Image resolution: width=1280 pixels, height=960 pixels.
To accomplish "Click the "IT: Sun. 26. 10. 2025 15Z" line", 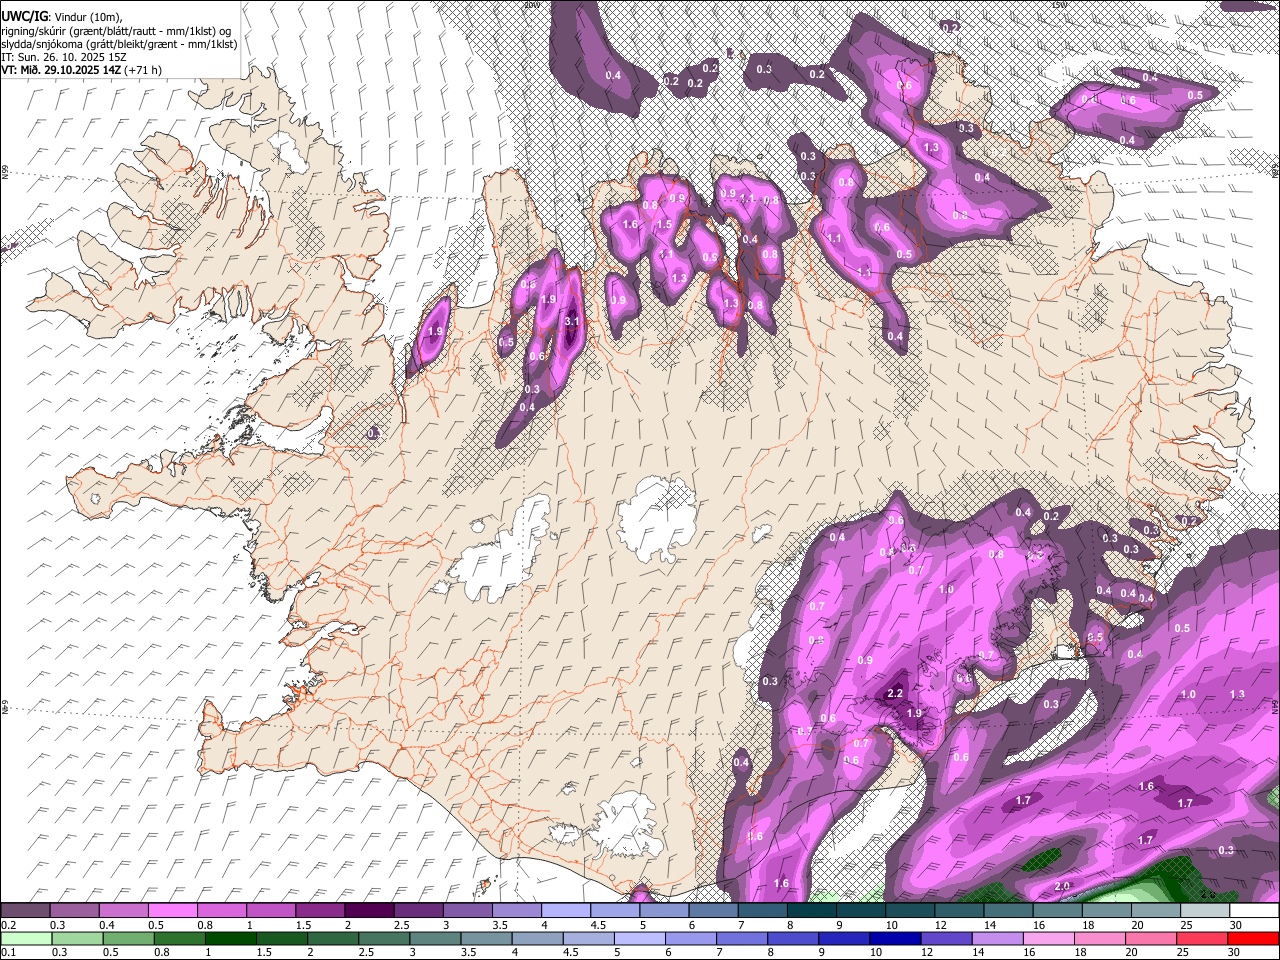I will coord(64,58).
